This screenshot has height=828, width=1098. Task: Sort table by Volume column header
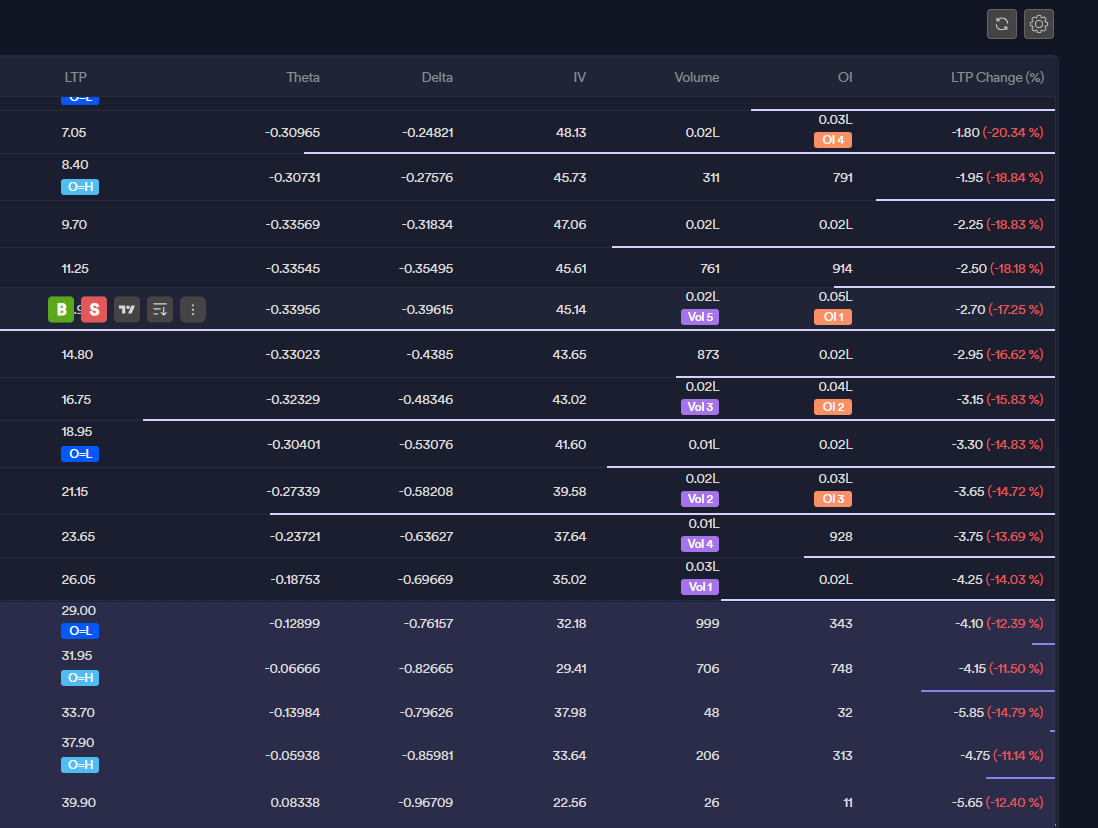[x=696, y=77]
